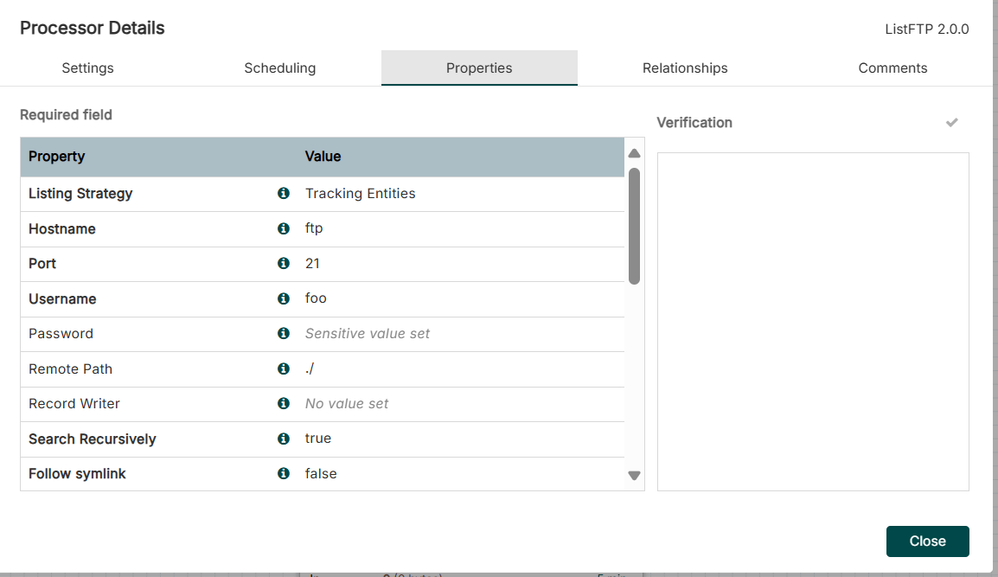Viewport: 998px width, 577px height.
Task: Switch to the Settings tab
Action: [x=88, y=68]
